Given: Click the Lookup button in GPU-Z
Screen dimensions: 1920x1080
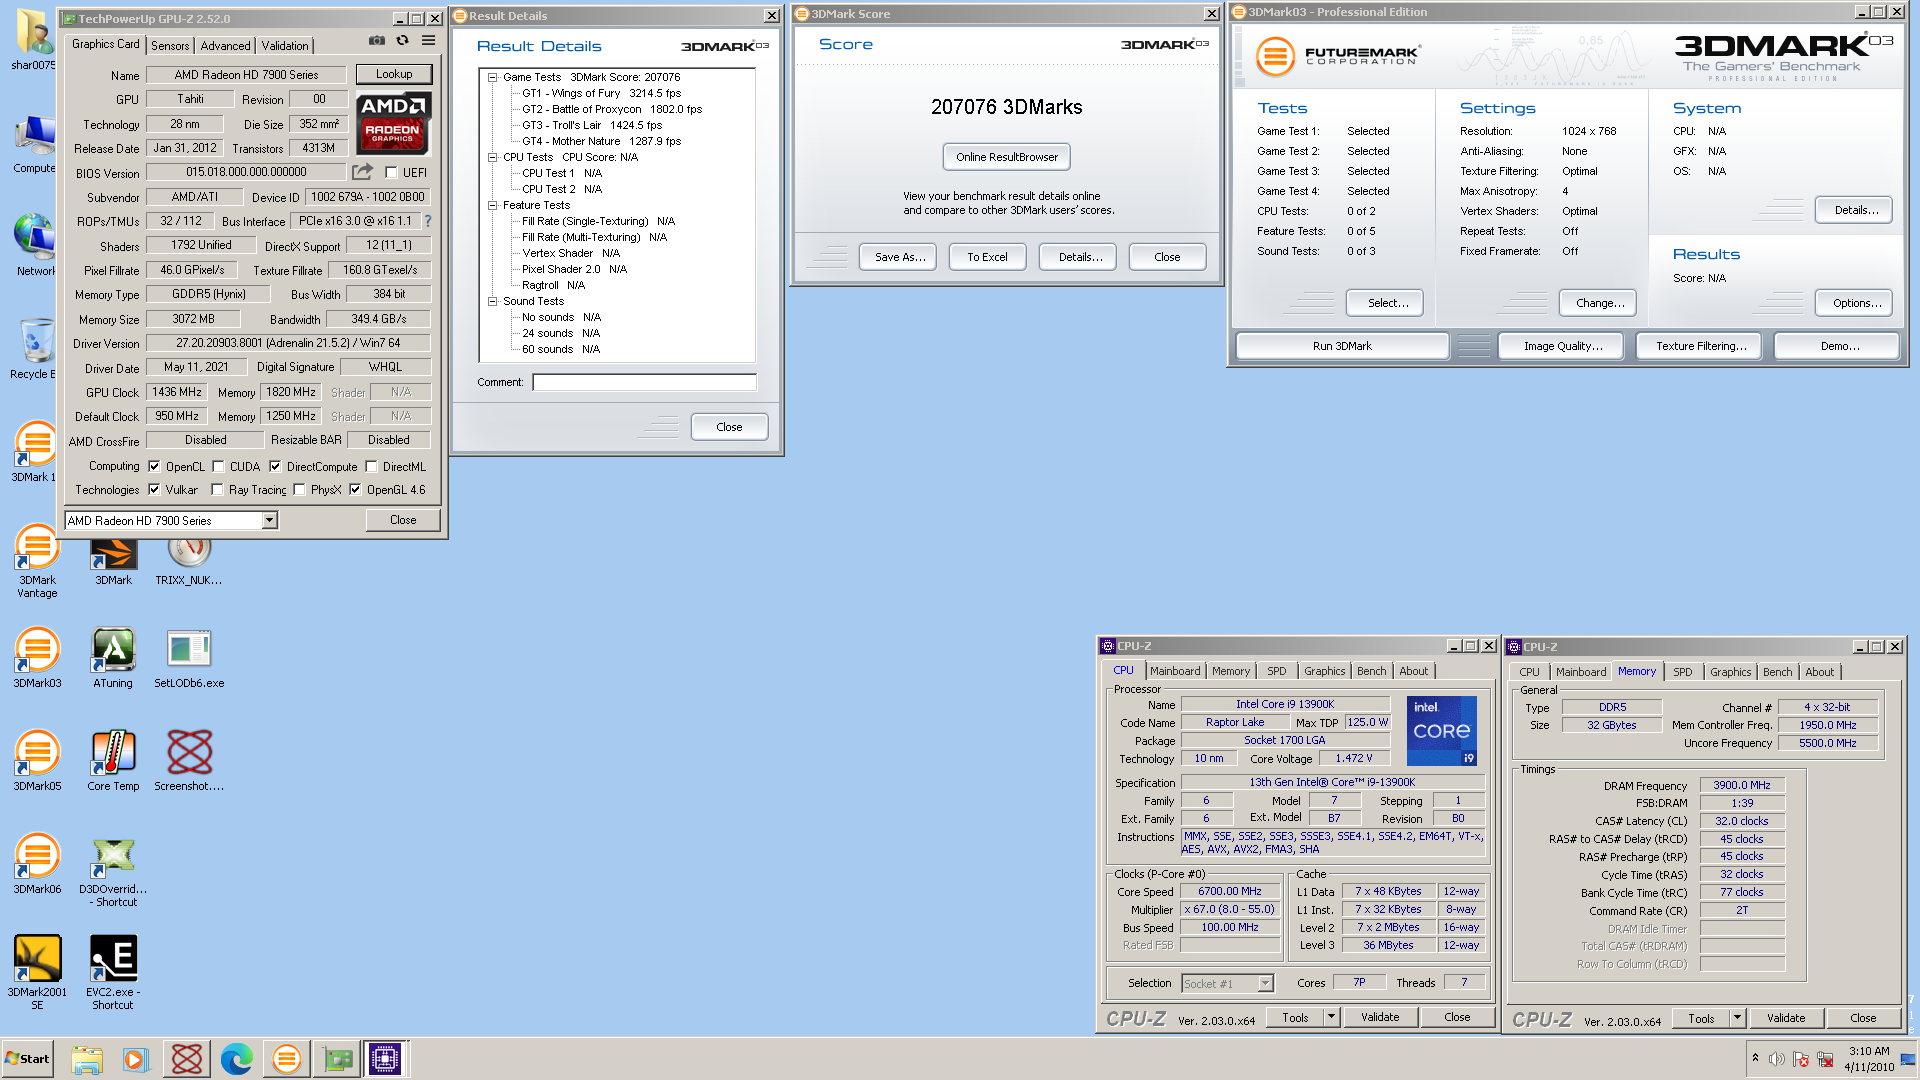Looking at the screenshot, I should point(394,74).
